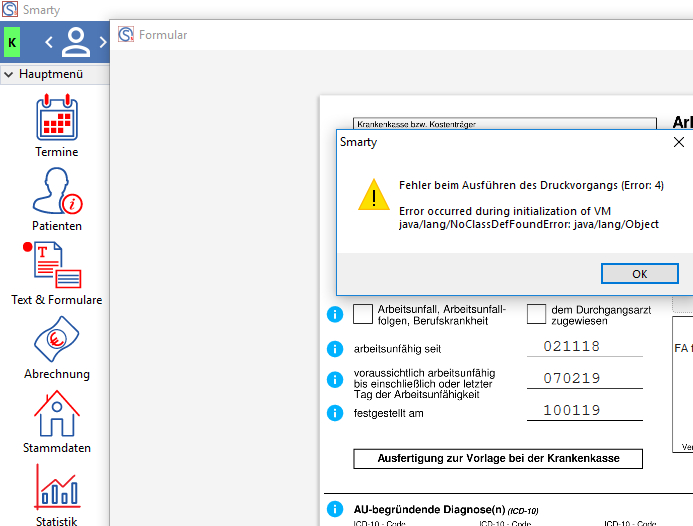The image size is (693, 526).
Task: Open the Termine calendar module
Action: coord(57,126)
